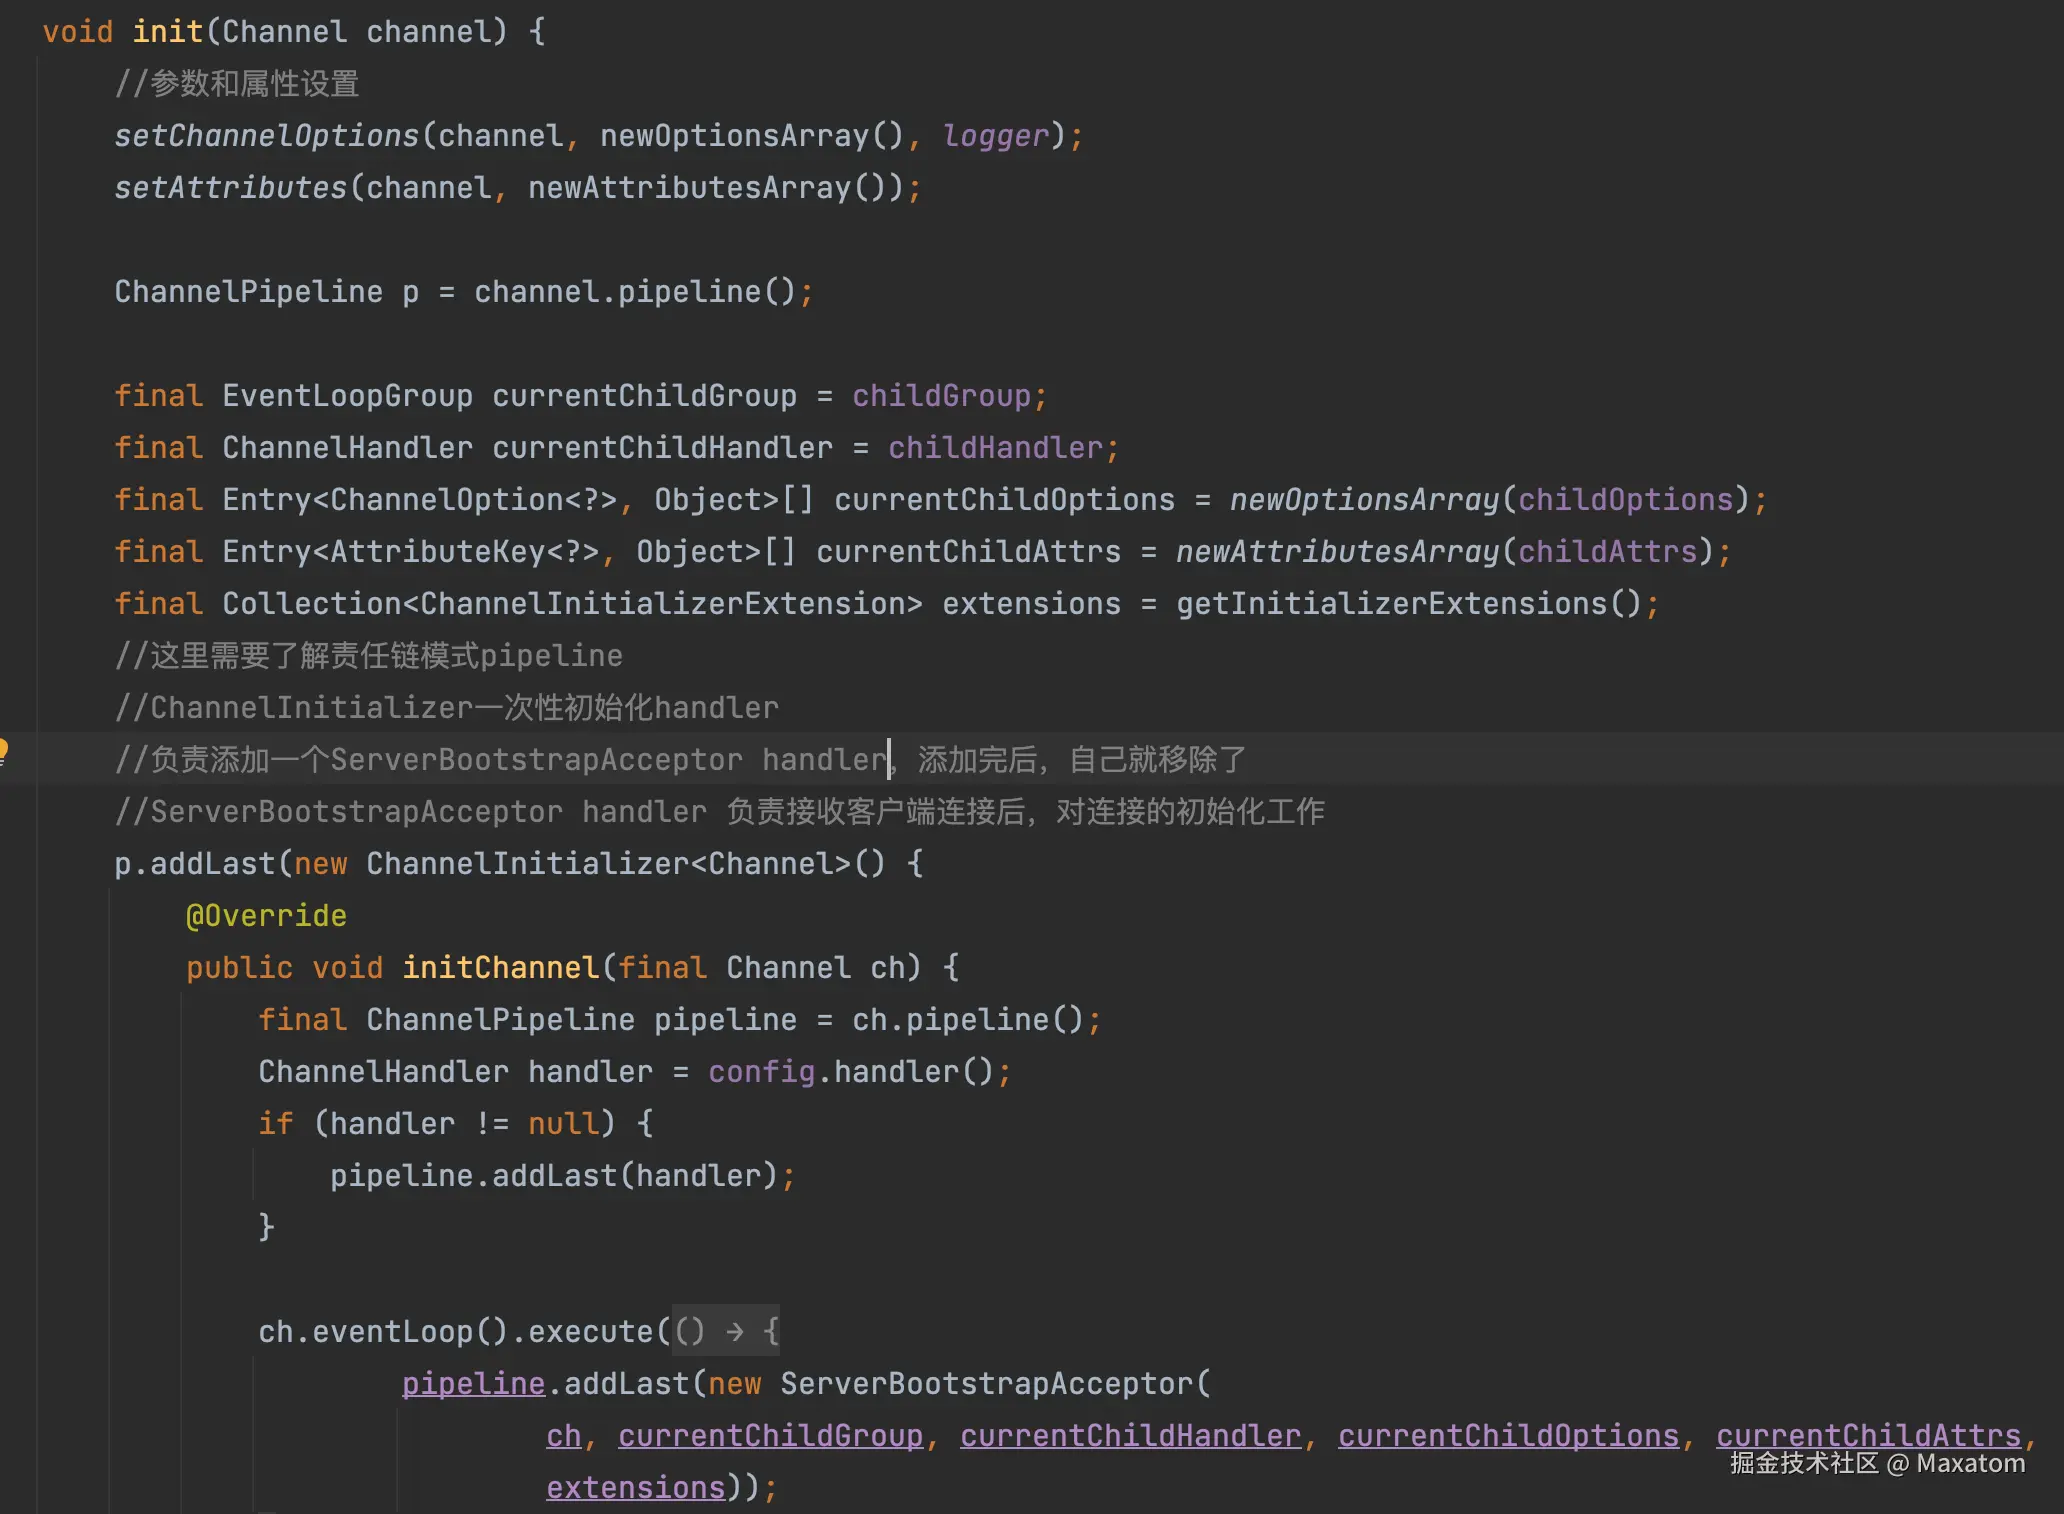This screenshot has width=2064, height=1514.
Task: Click the underlined pipeline variable before addLast
Action: (x=473, y=1384)
